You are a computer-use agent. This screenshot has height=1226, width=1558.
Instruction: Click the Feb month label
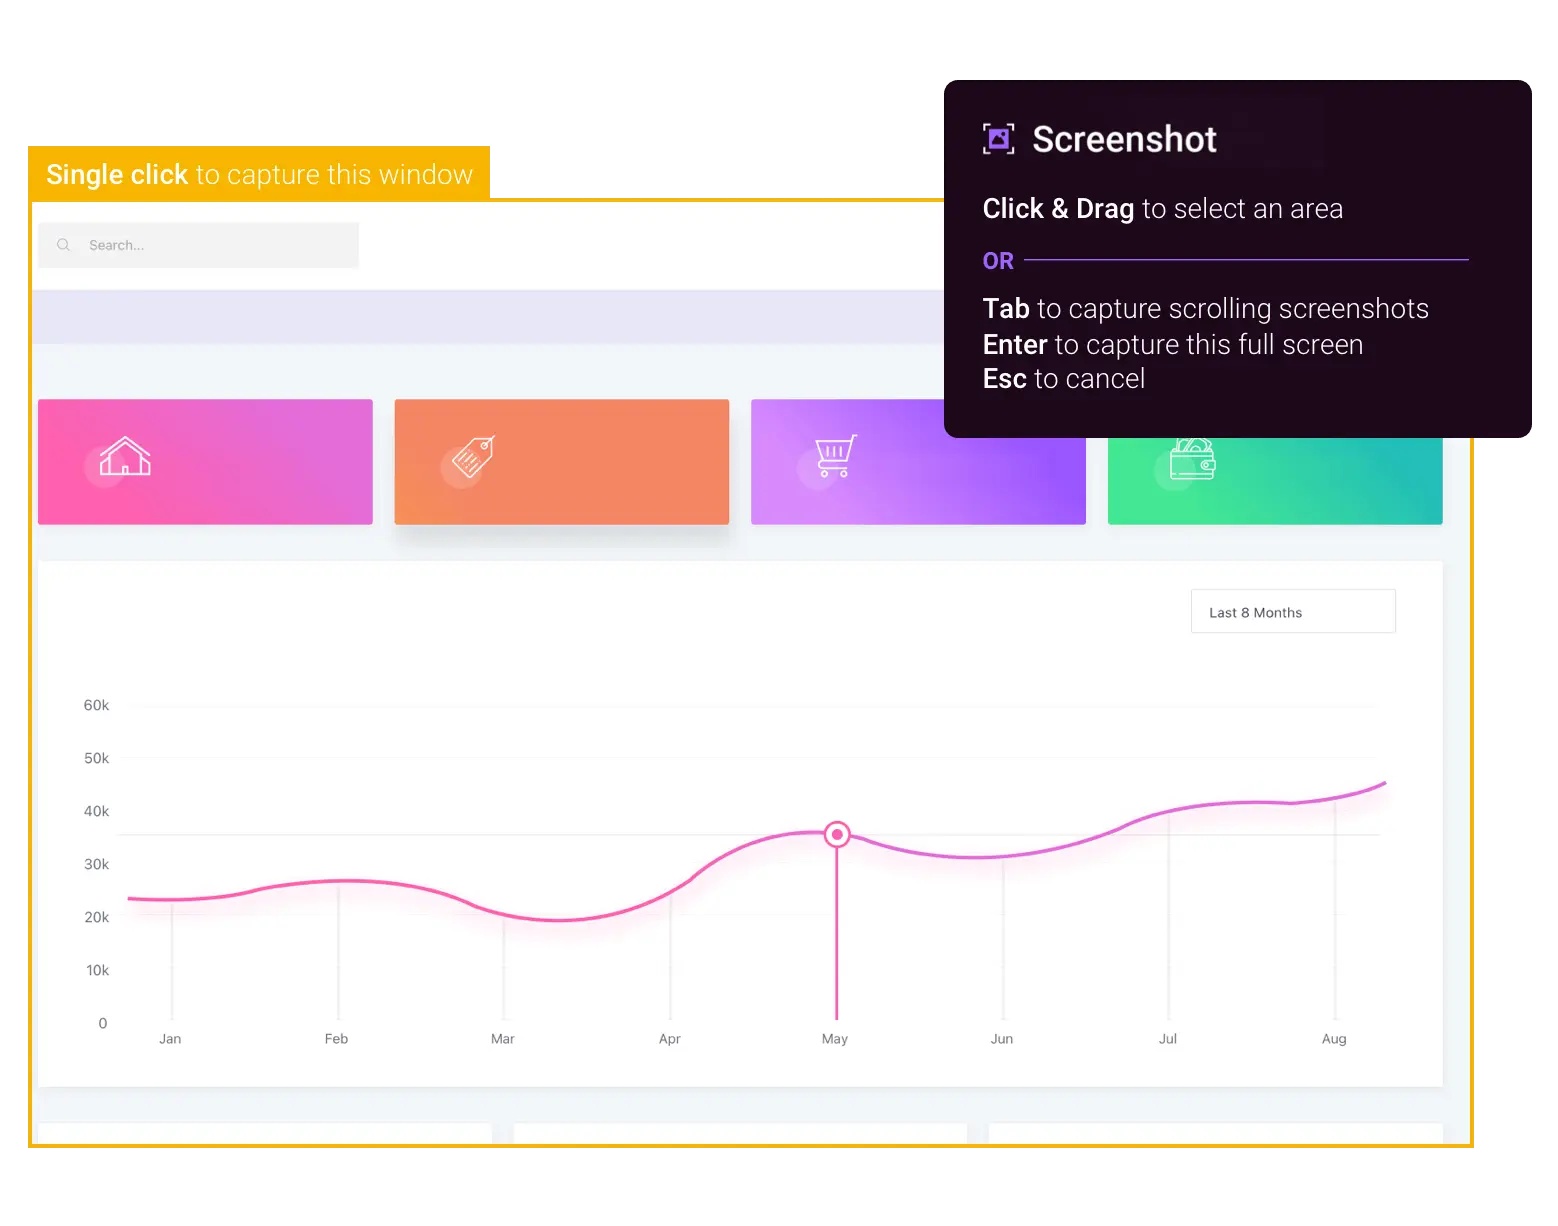[336, 1039]
